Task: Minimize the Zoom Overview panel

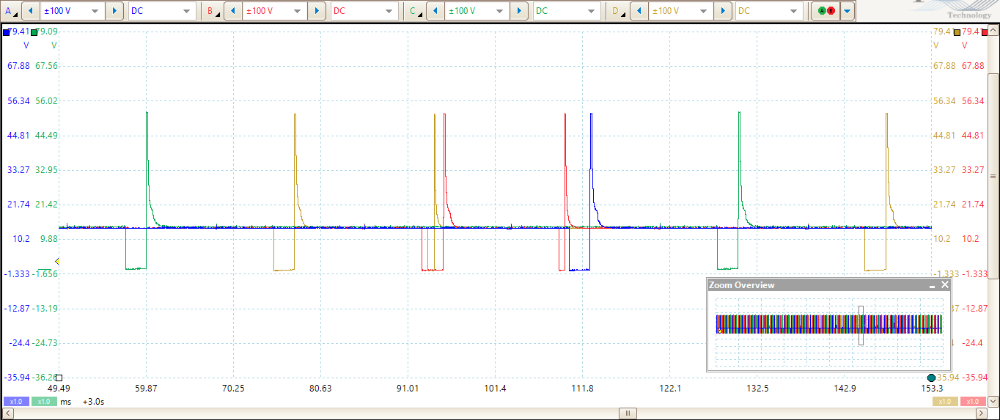Action: (931, 285)
